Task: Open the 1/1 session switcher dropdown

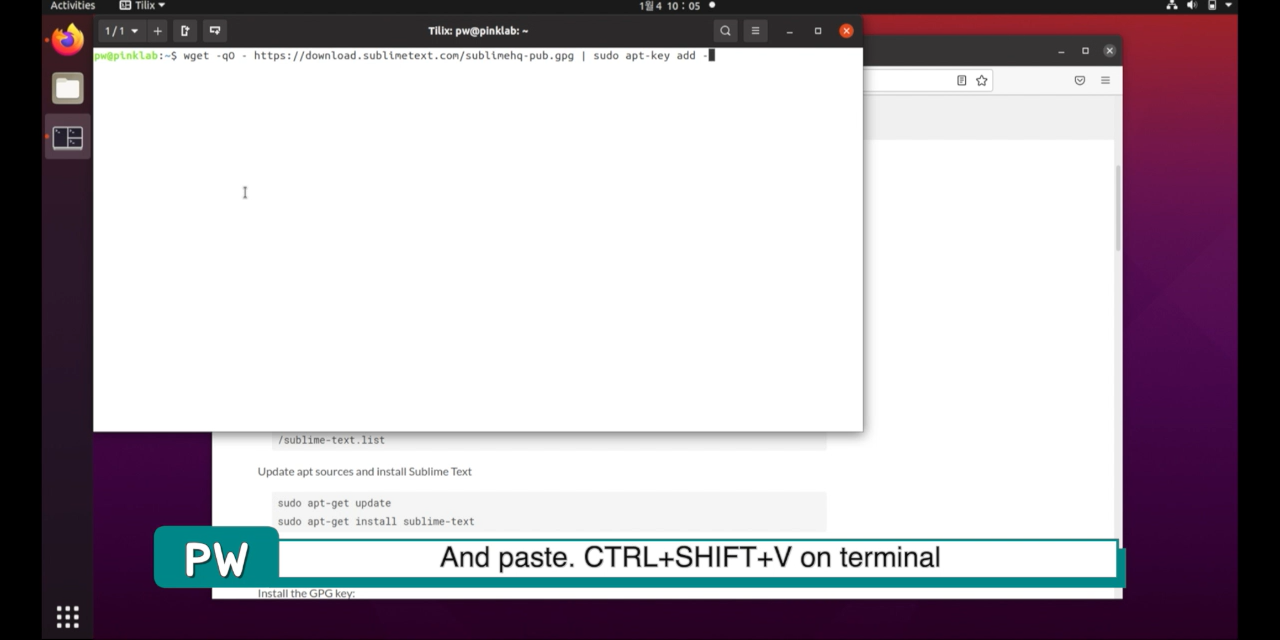Action: (122, 31)
